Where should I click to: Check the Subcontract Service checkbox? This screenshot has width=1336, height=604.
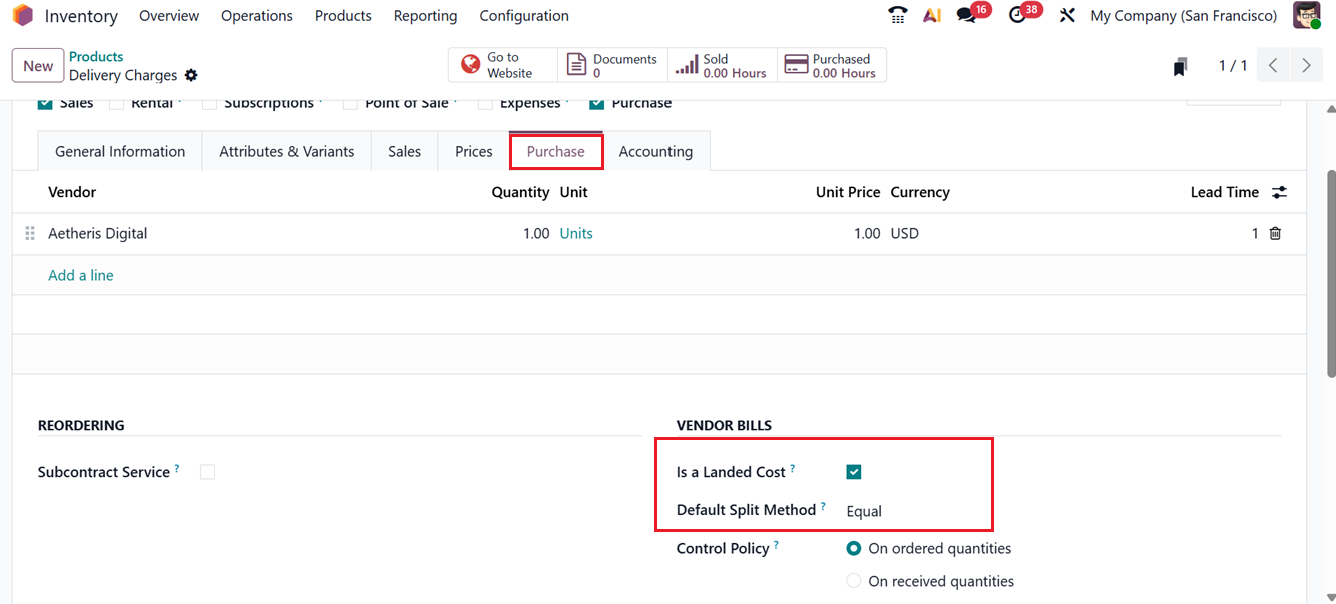(207, 471)
